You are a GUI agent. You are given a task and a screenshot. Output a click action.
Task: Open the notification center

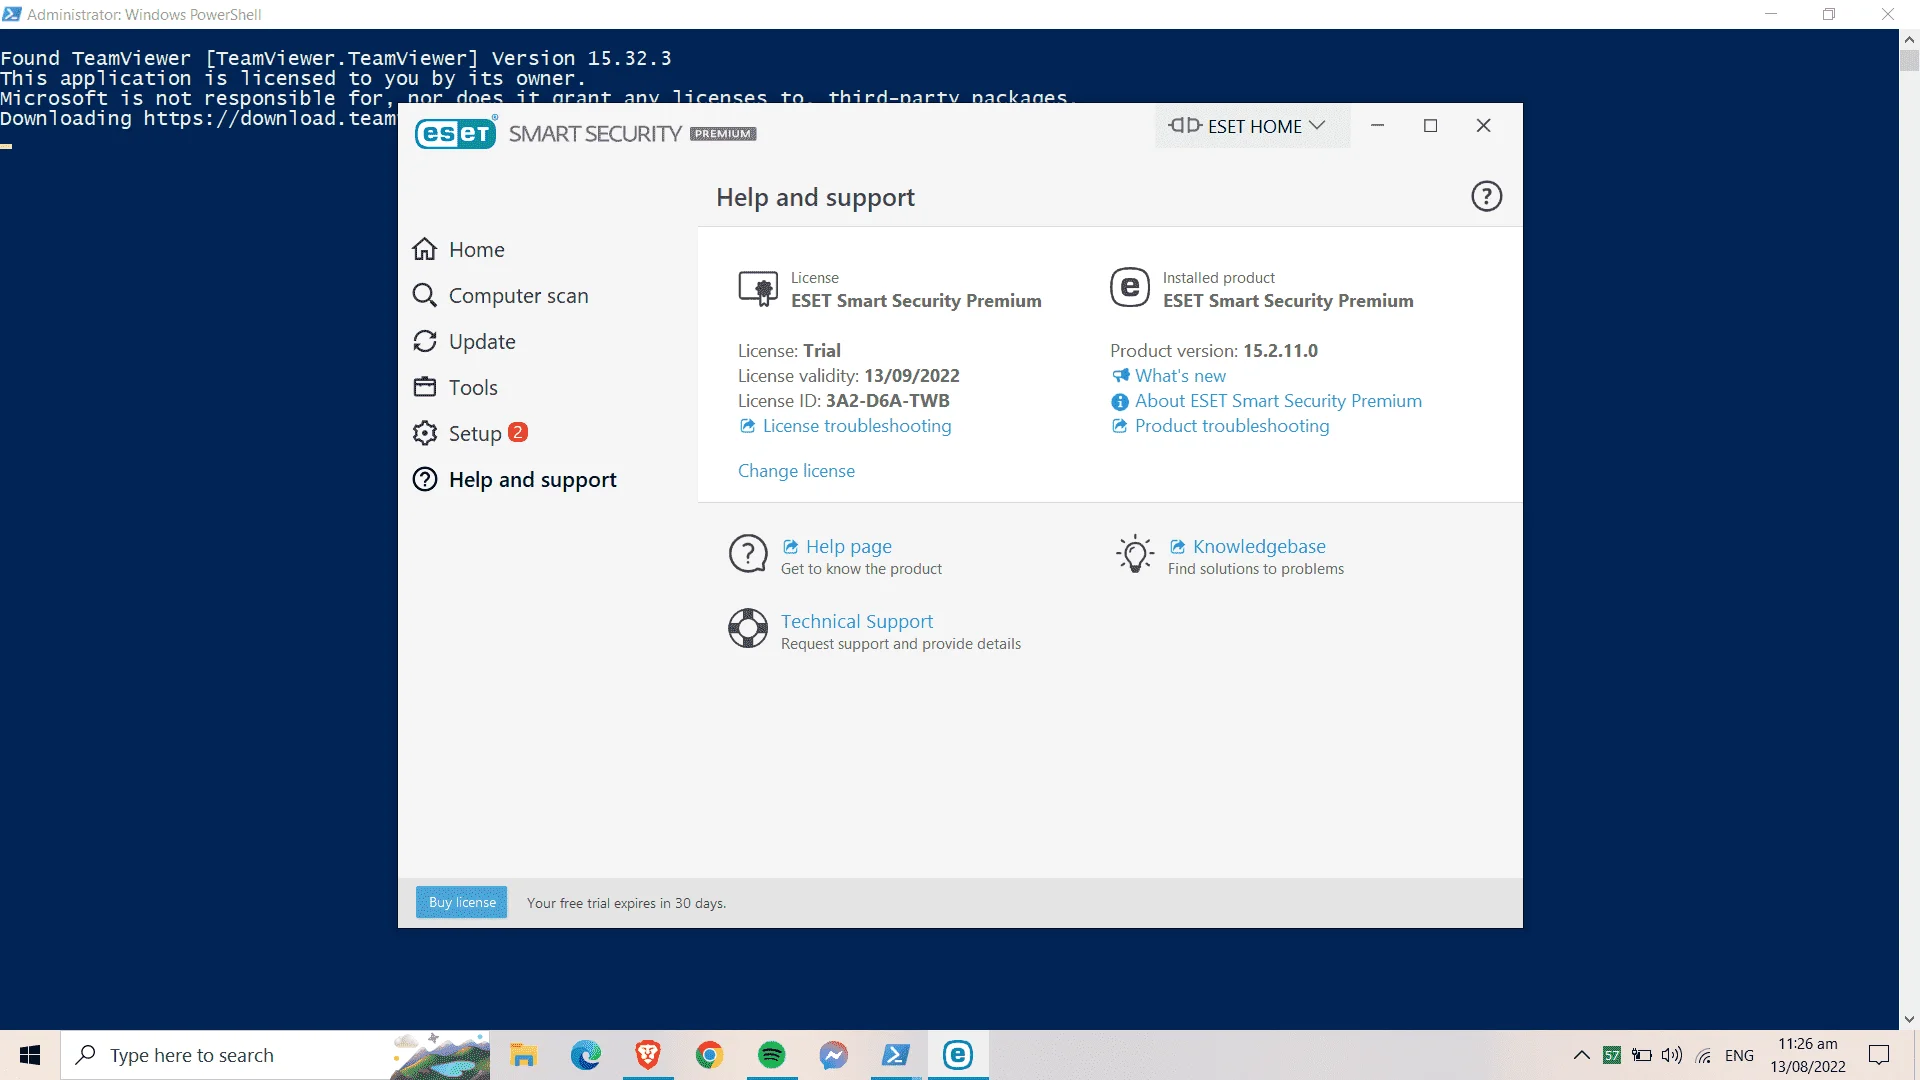coord(1879,1055)
